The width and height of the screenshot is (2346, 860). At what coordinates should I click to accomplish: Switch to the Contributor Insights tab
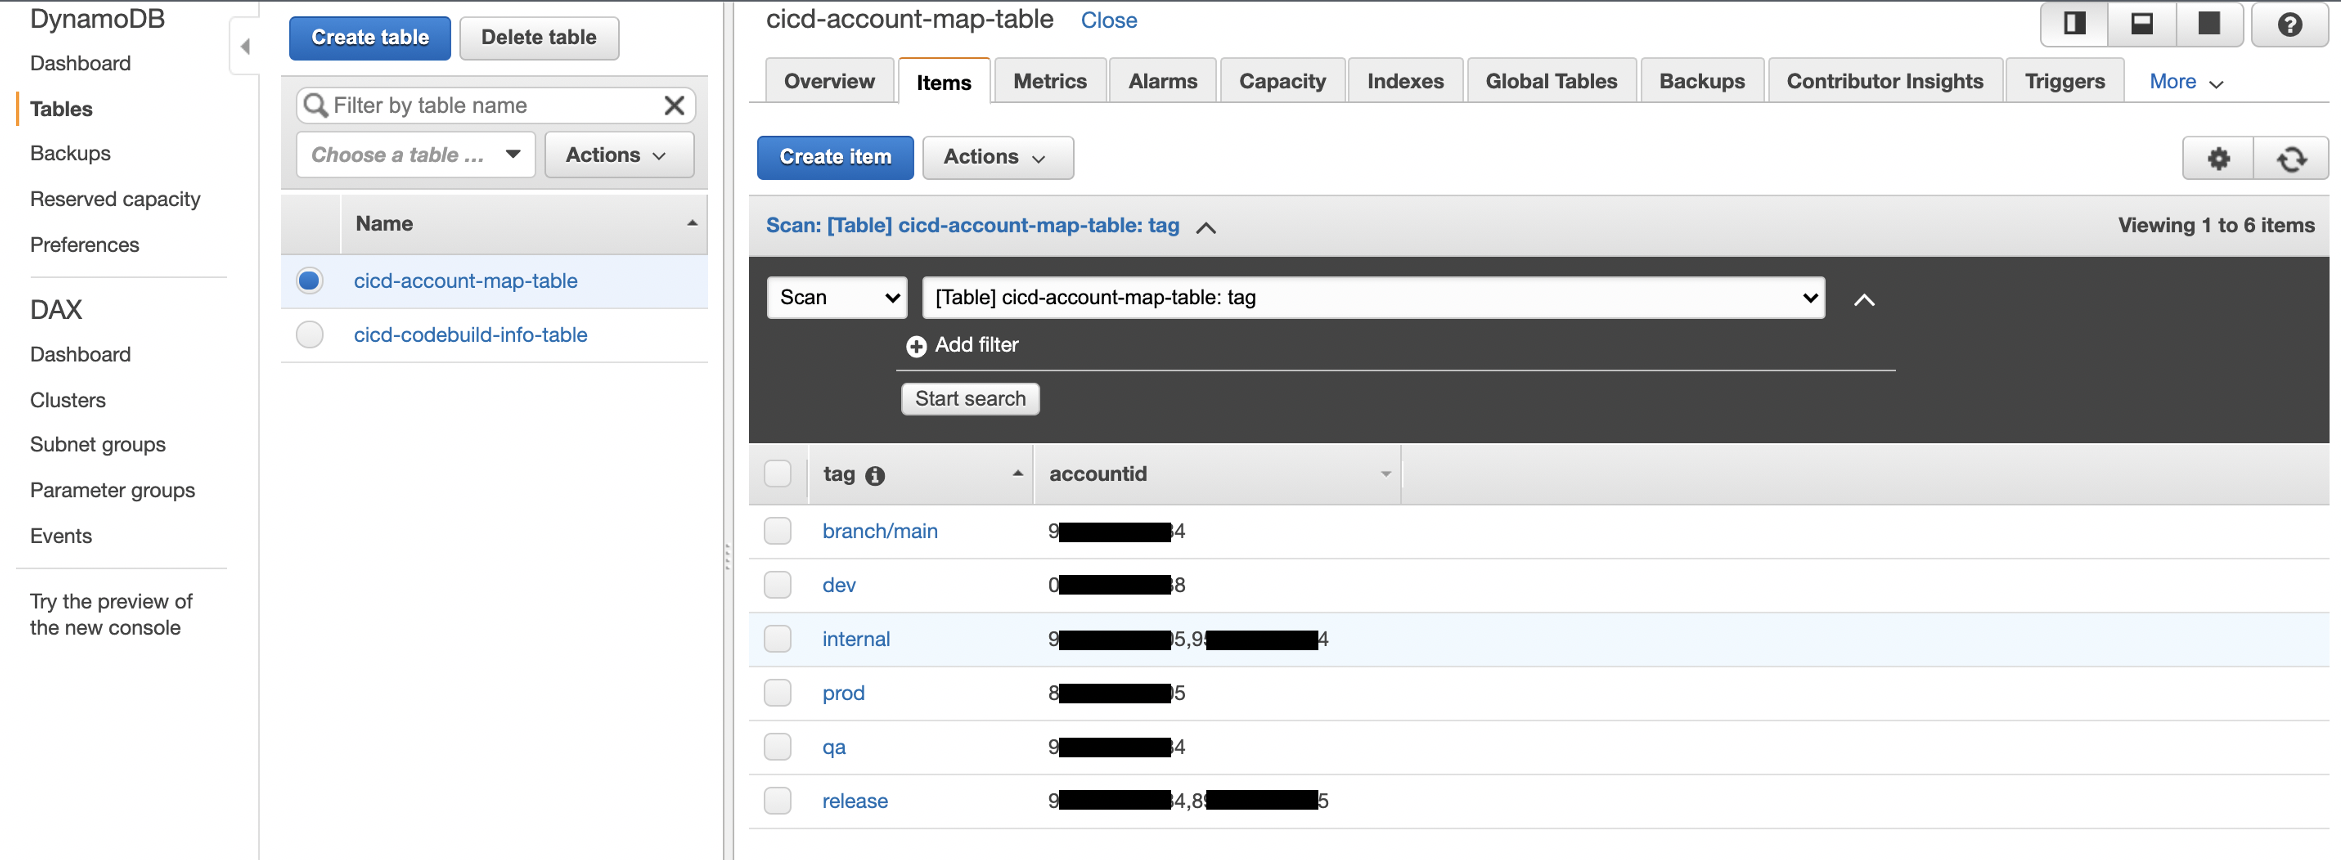point(1885,81)
